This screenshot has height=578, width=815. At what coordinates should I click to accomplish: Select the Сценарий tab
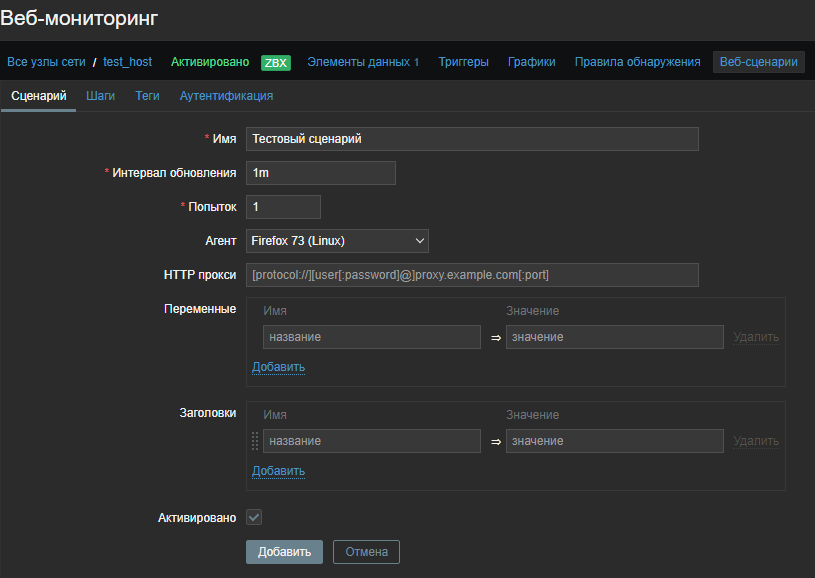click(x=38, y=96)
